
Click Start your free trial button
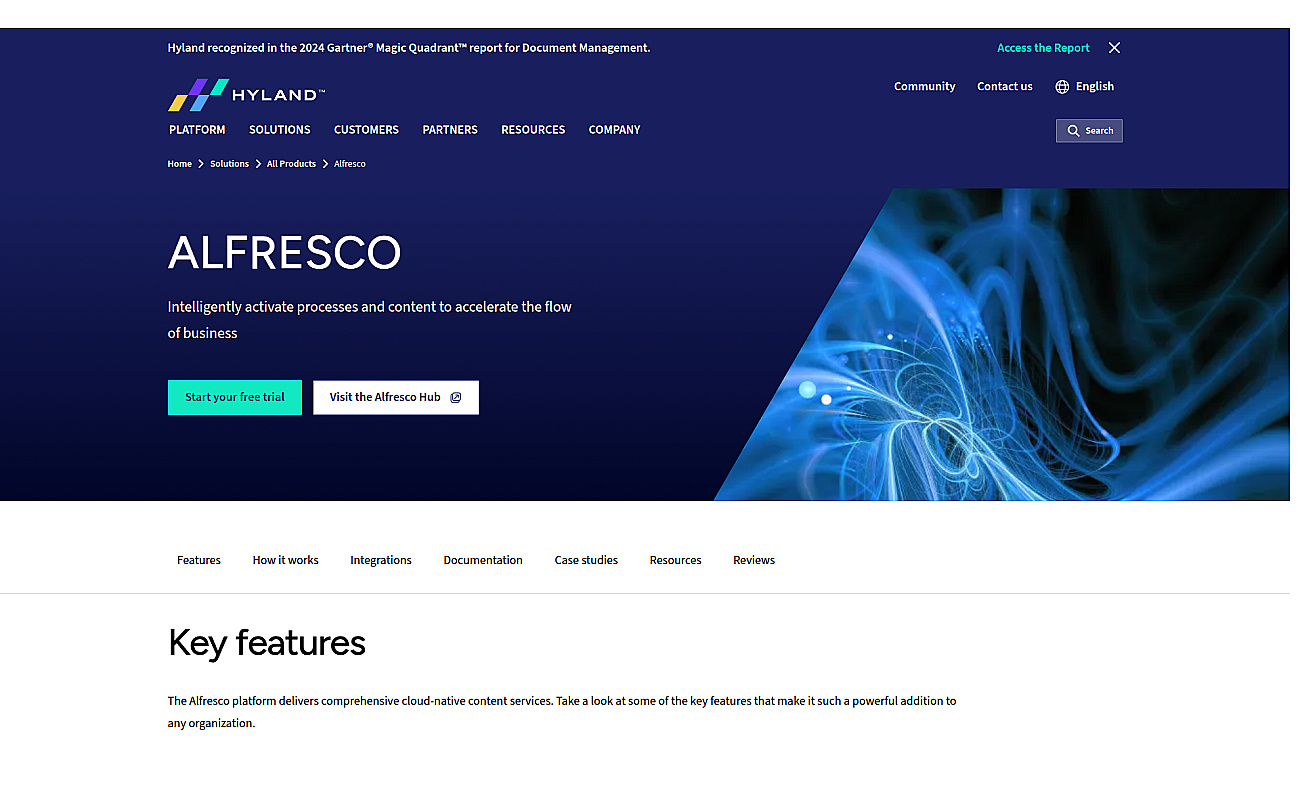click(235, 397)
